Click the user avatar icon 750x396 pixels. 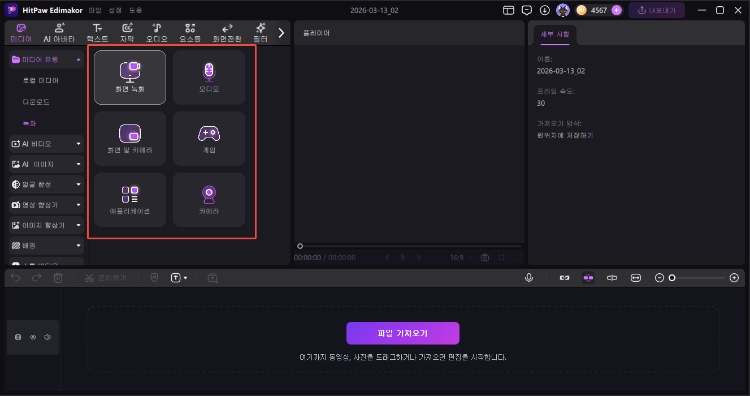click(x=563, y=10)
